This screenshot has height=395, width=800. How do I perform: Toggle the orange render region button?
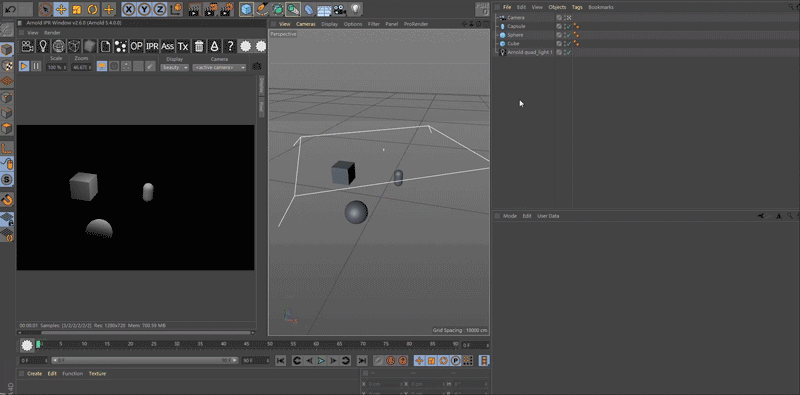click(x=102, y=66)
